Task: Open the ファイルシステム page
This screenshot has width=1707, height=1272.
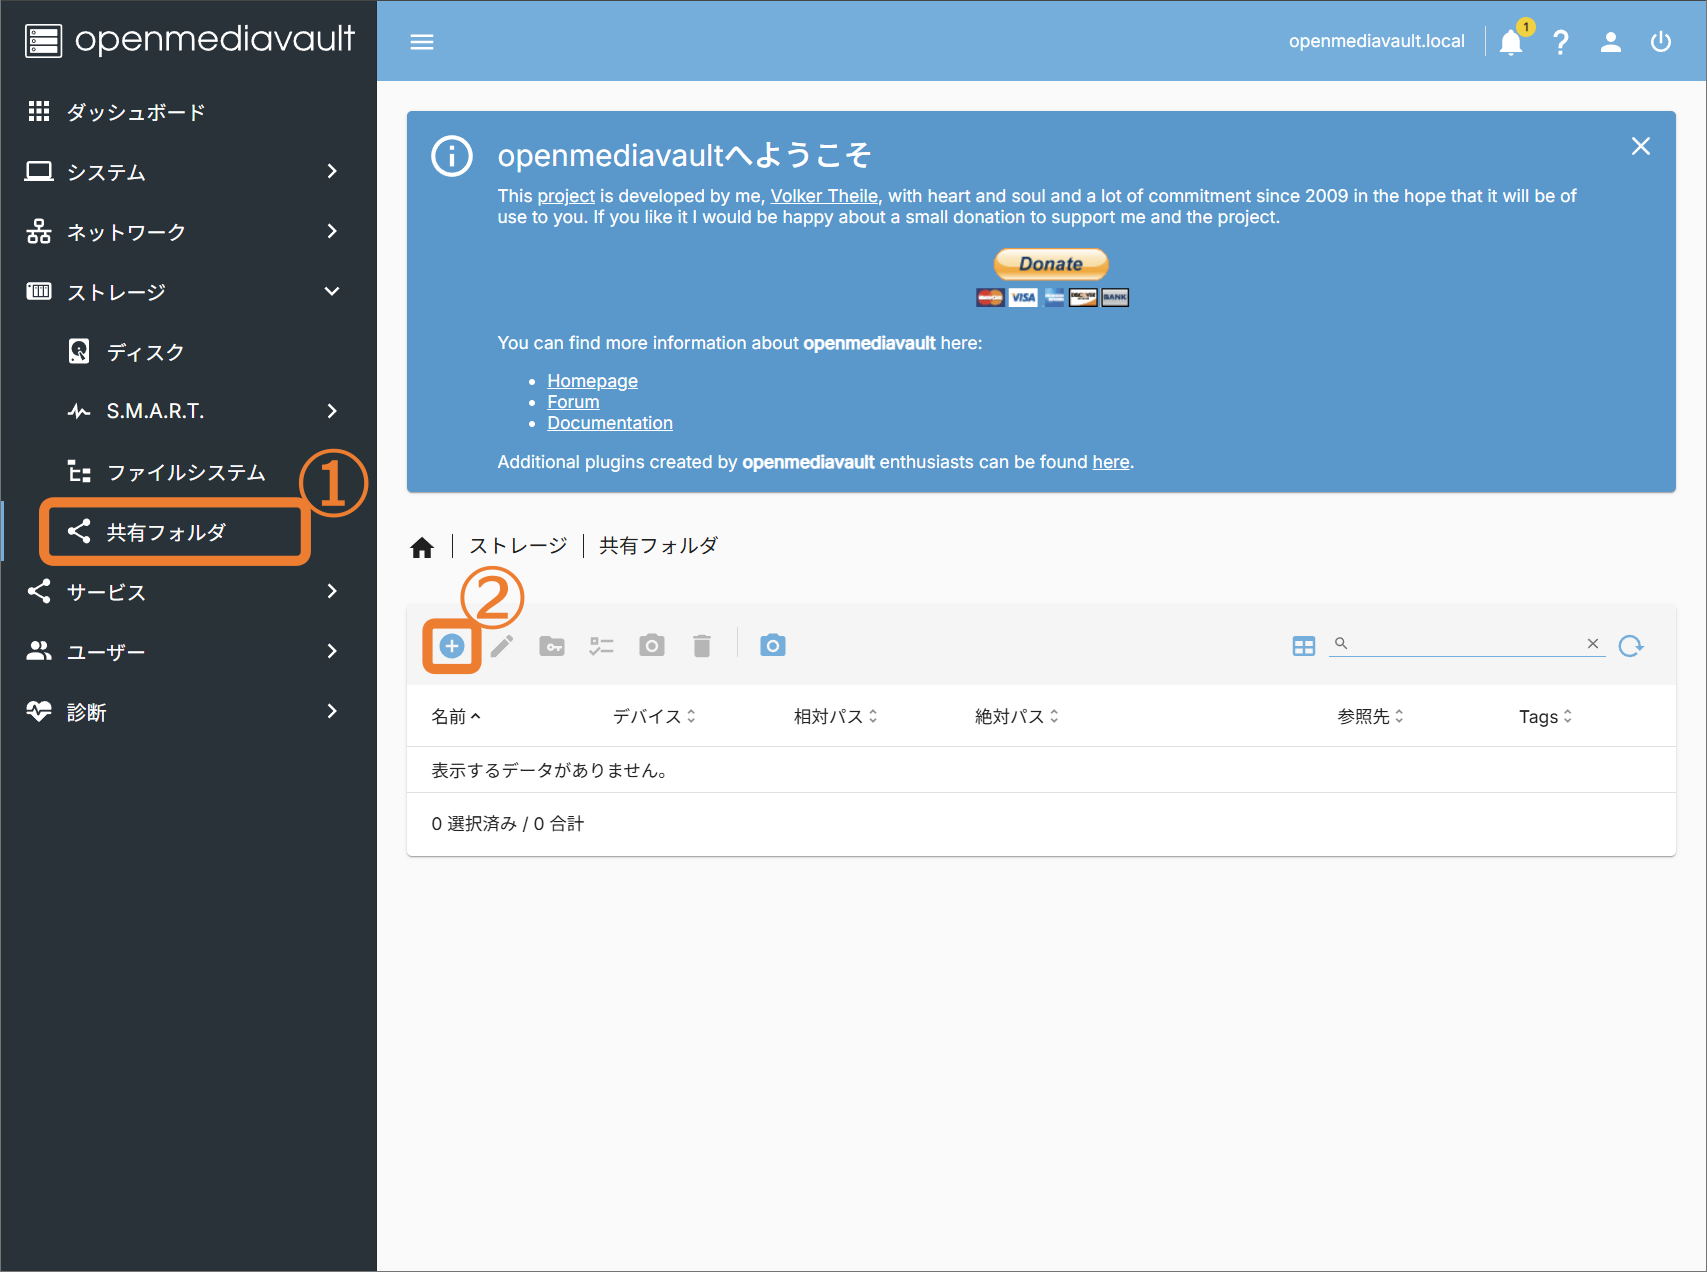Action: coord(188,472)
